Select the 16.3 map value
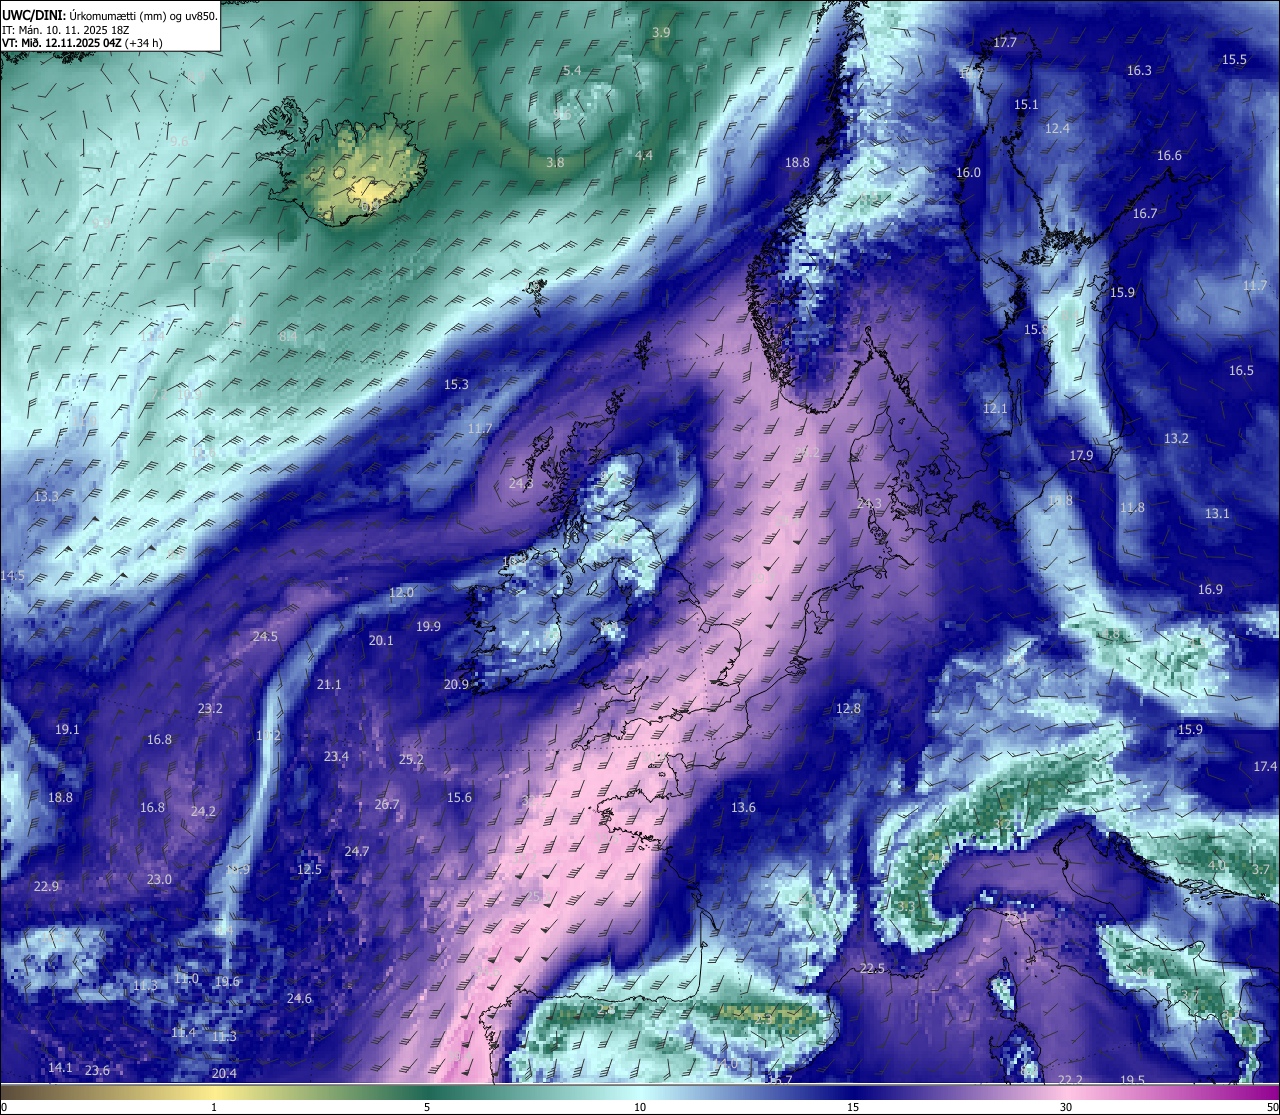 (x=1139, y=70)
